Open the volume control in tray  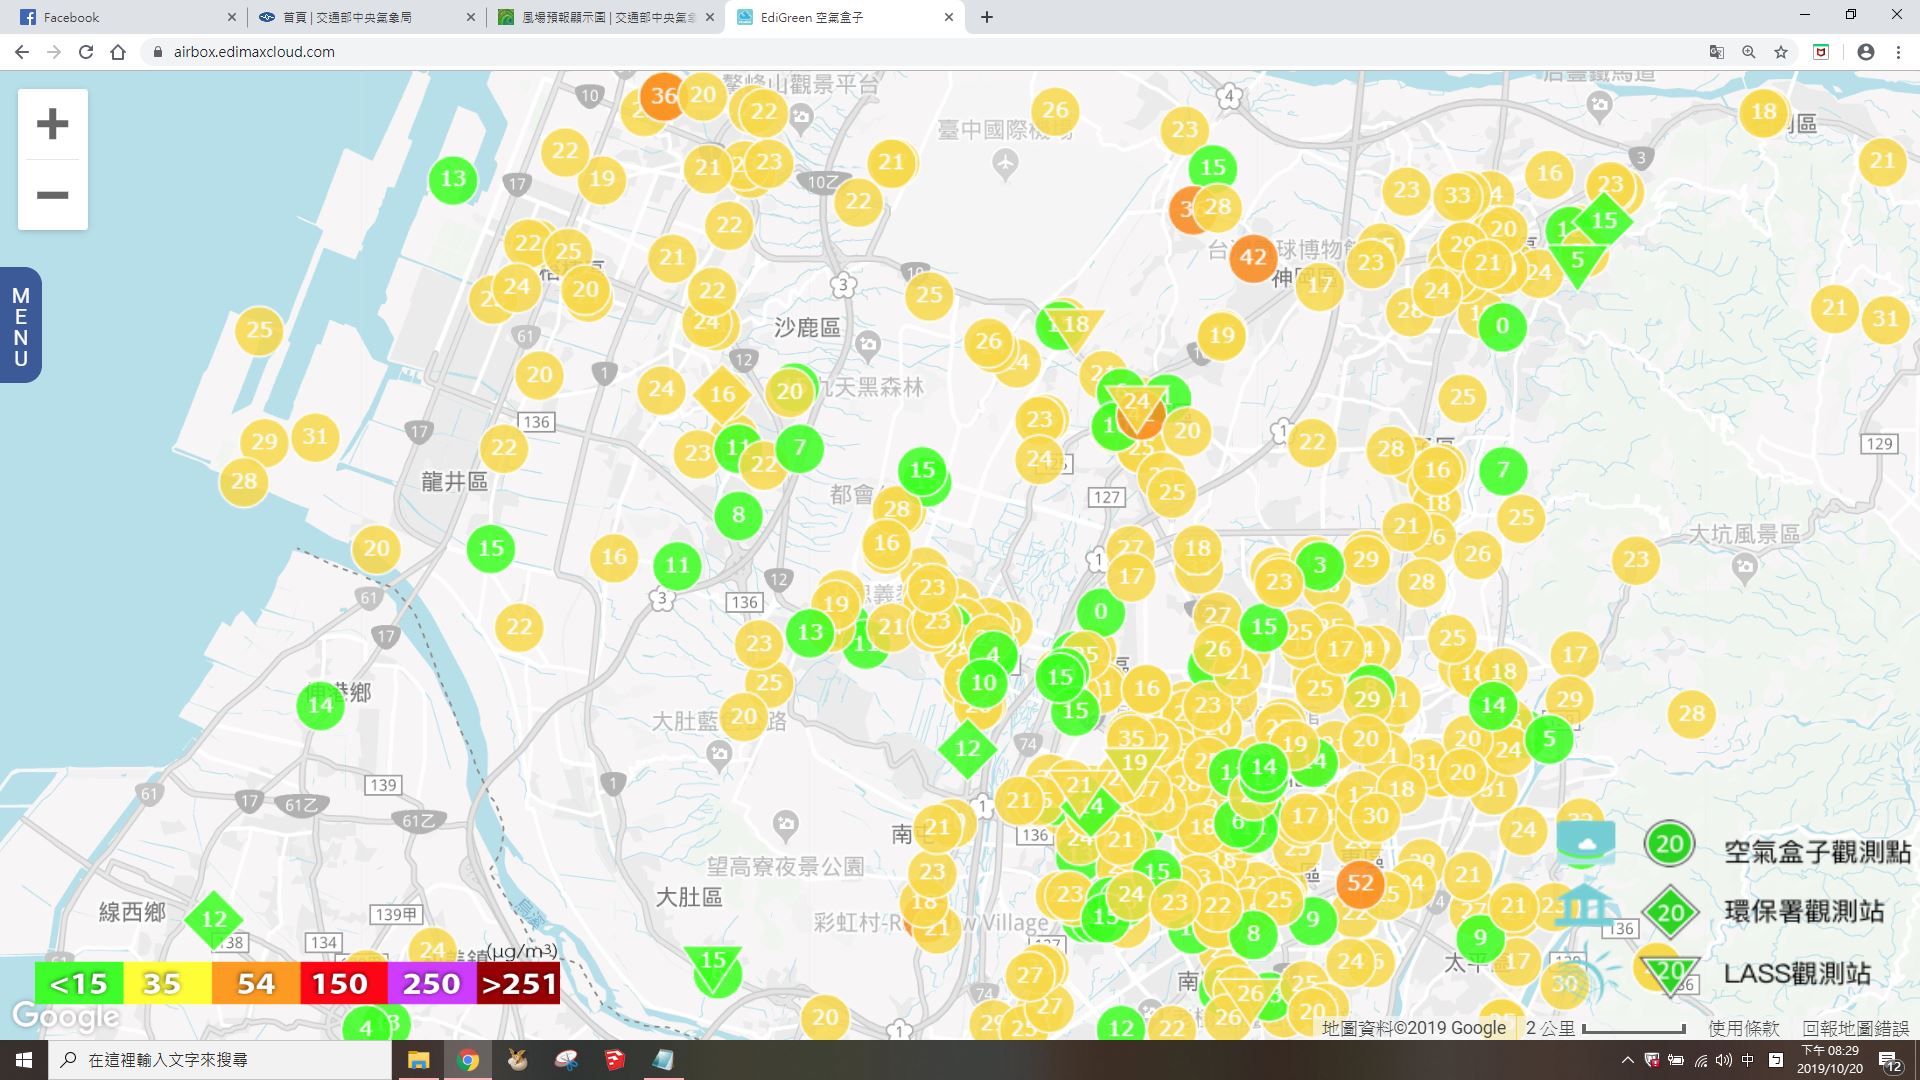pos(1723,1060)
